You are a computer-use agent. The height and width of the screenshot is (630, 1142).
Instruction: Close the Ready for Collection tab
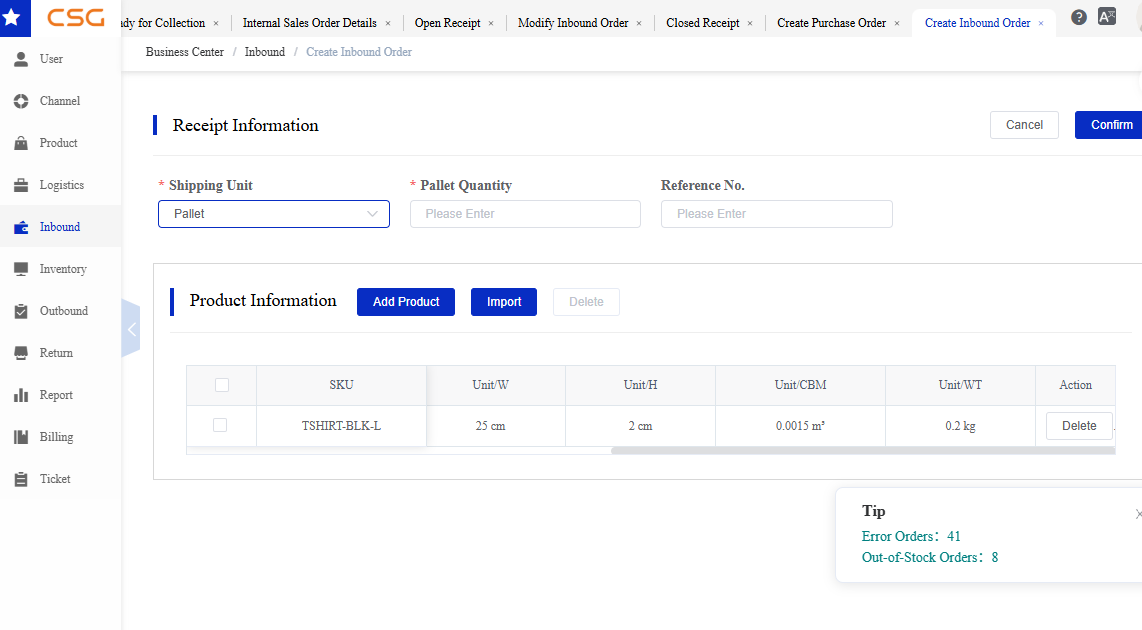point(216,23)
